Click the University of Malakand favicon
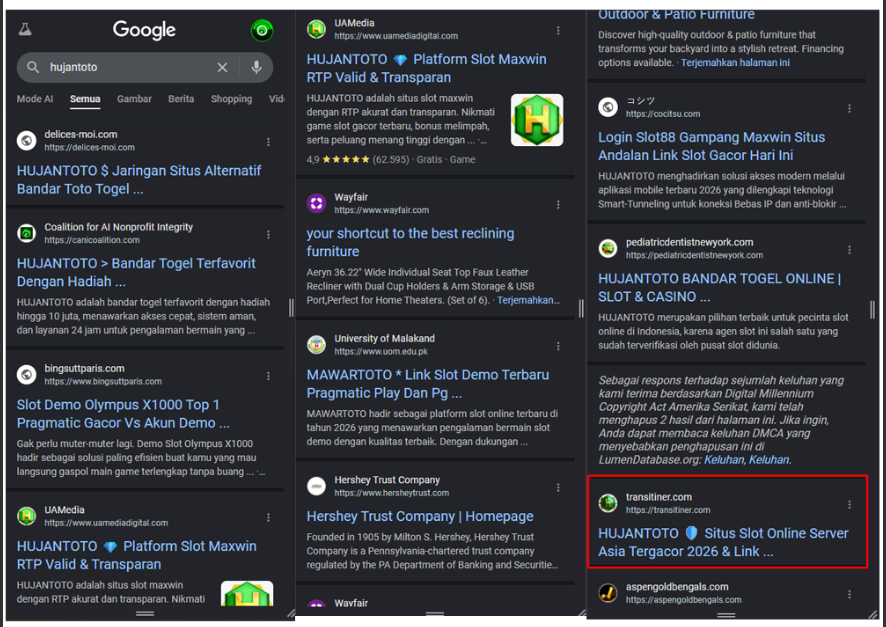 317,345
